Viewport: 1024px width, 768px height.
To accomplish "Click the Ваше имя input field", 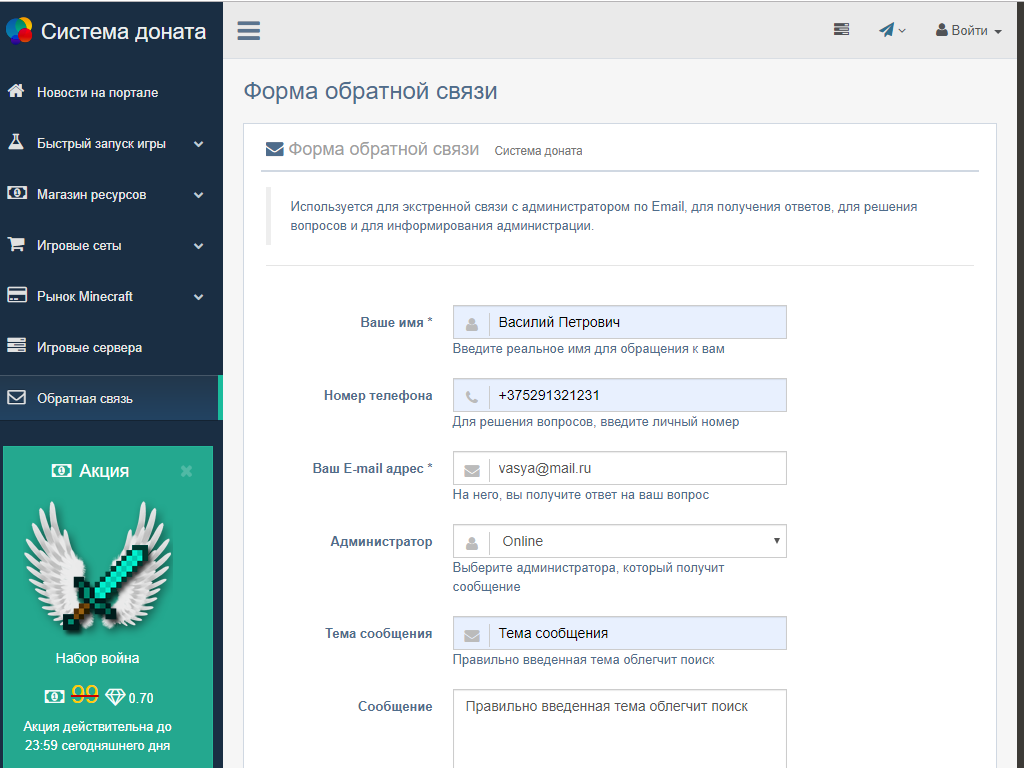I will tap(636, 323).
